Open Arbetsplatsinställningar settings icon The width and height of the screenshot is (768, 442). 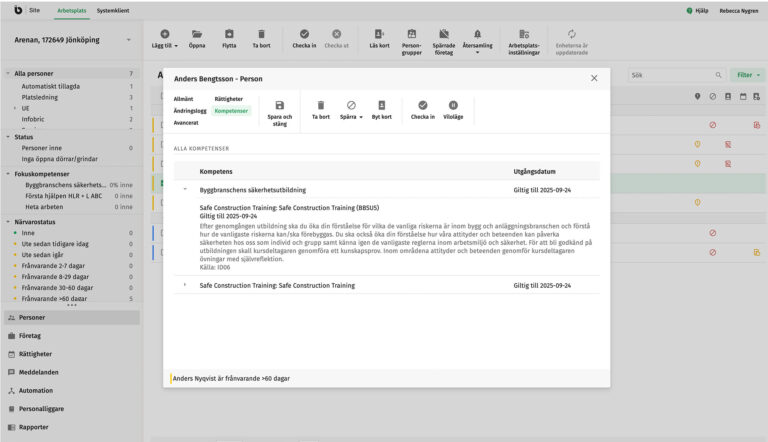[524, 34]
